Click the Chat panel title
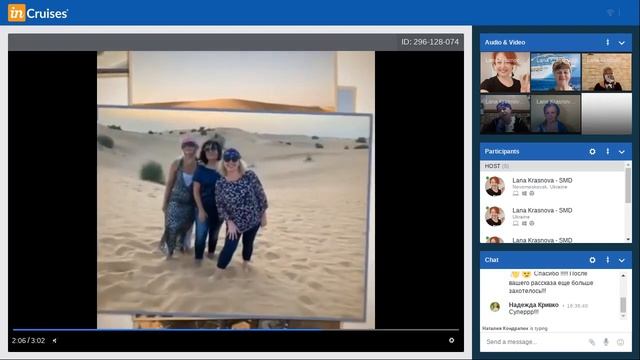The height and width of the screenshot is (360, 640). (491, 260)
